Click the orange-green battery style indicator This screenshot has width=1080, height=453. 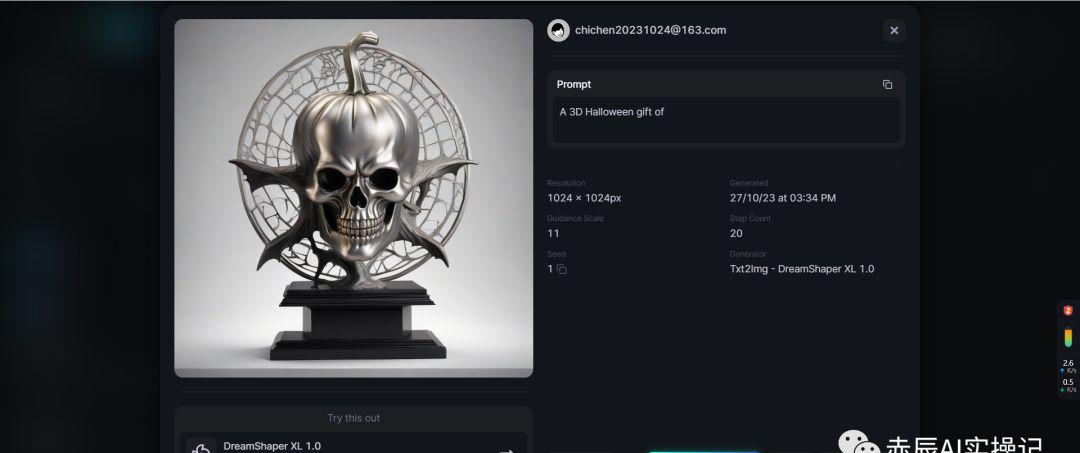point(1068,337)
